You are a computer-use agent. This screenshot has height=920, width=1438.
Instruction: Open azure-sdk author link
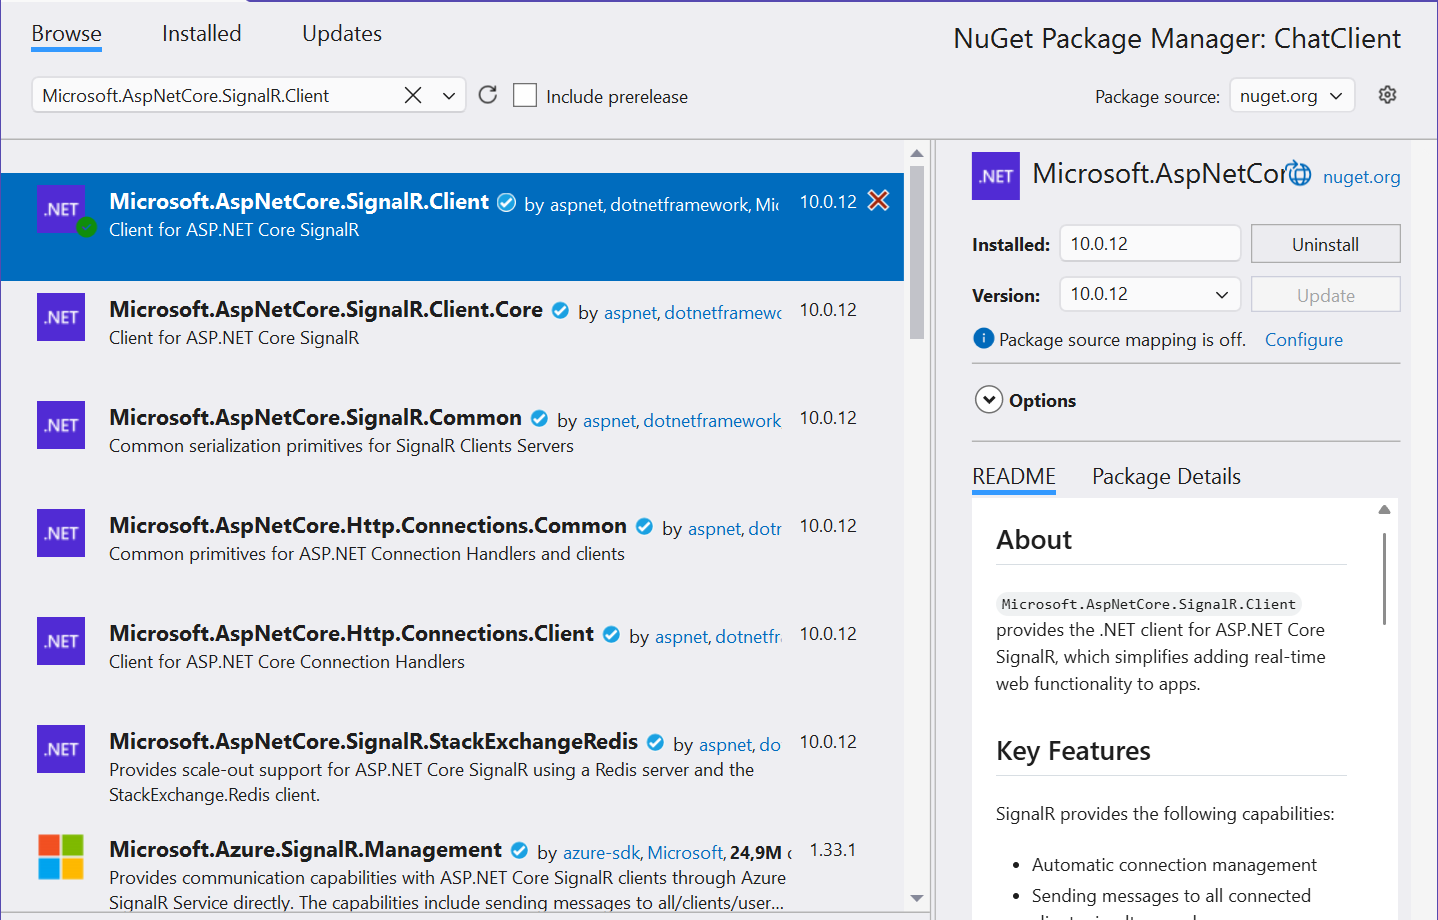click(601, 853)
